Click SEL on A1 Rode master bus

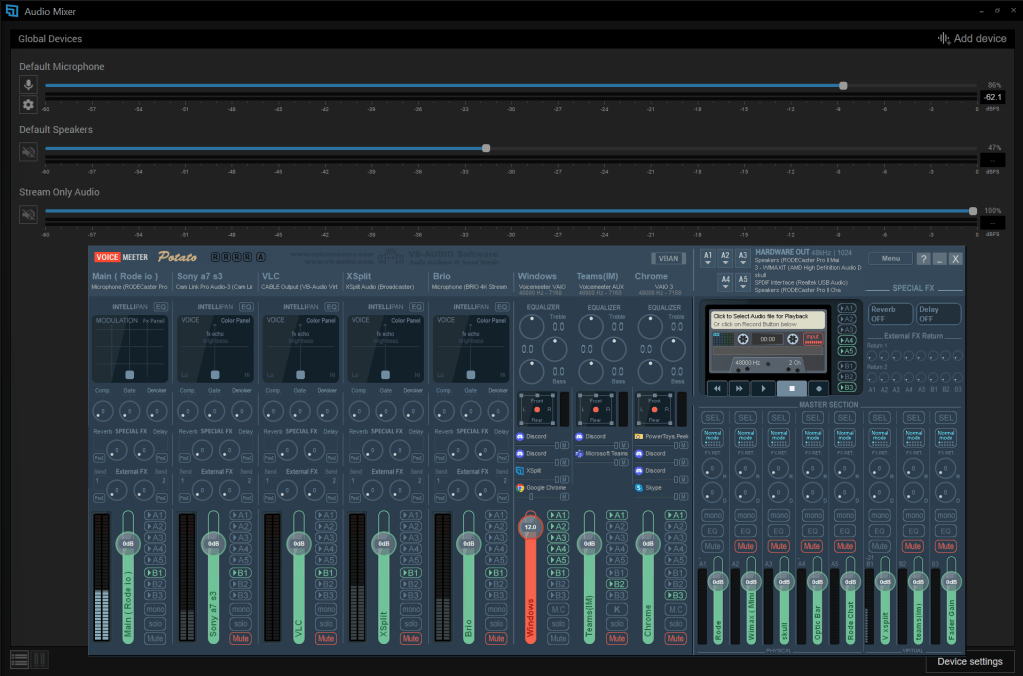pos(712,418)
